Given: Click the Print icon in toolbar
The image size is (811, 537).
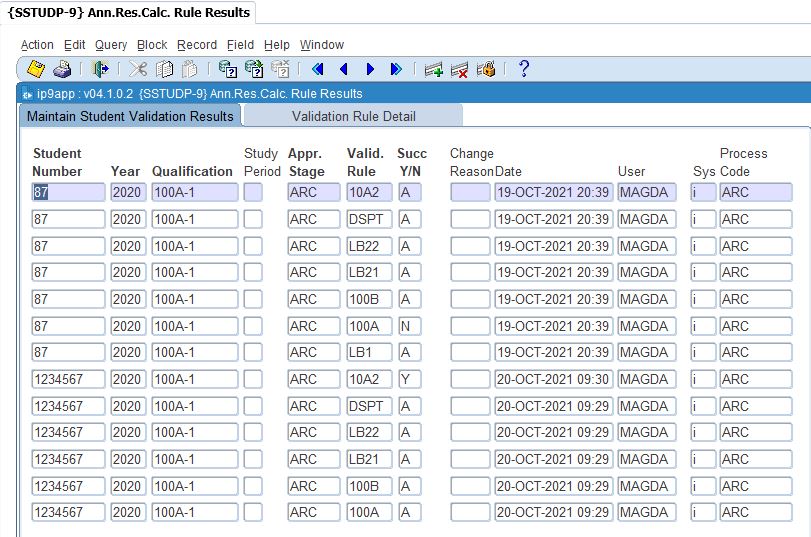Looking at the screenshot, I should coord(62,69).
